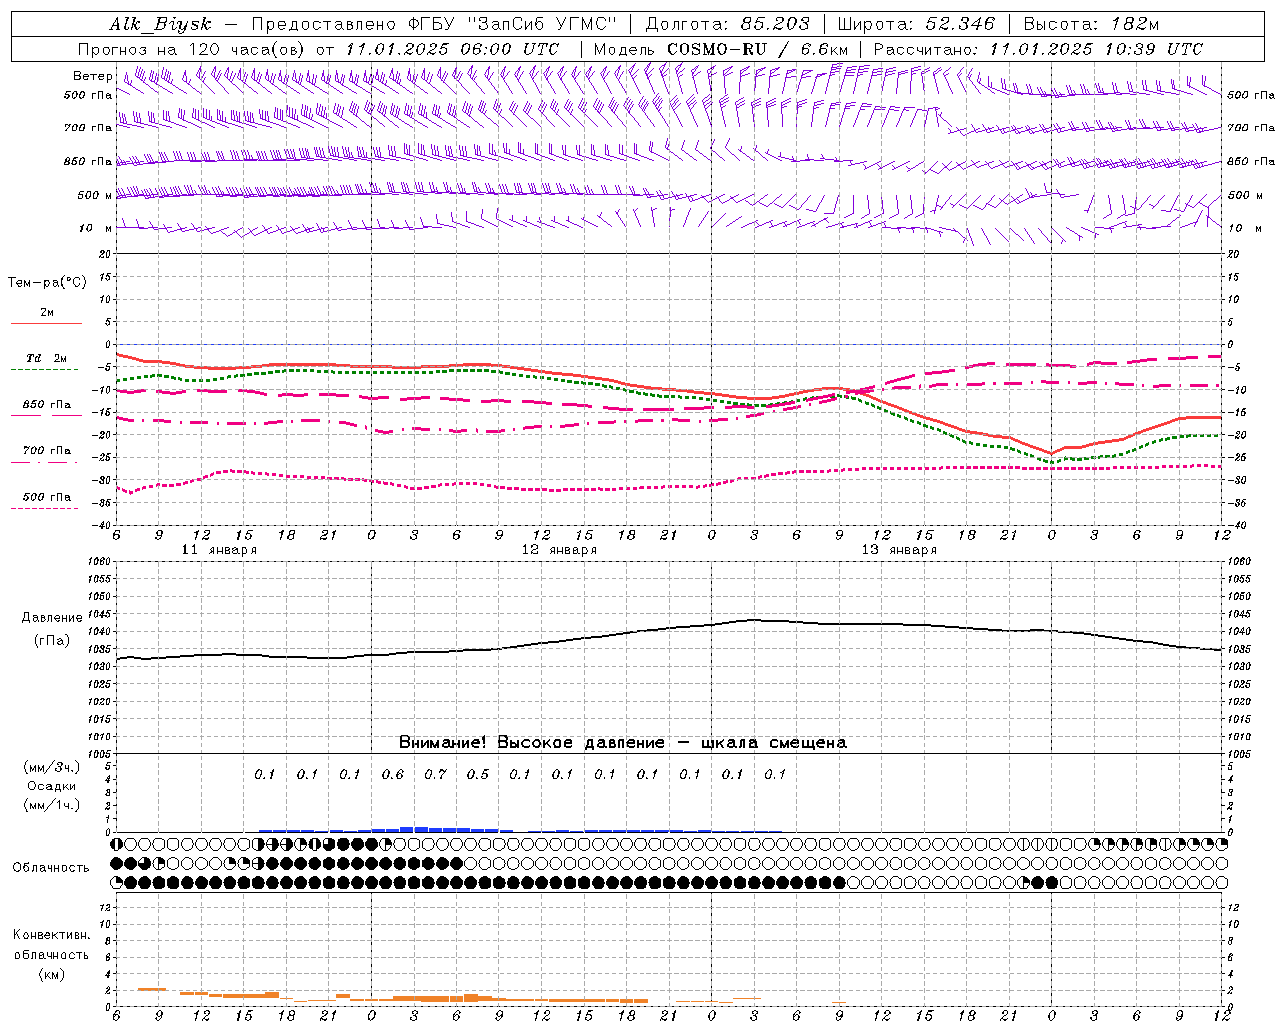Click the model name "COSMO-RU / 6.6км"
The width and height of the screenshot is (1280, 1024).
point(757,49)
